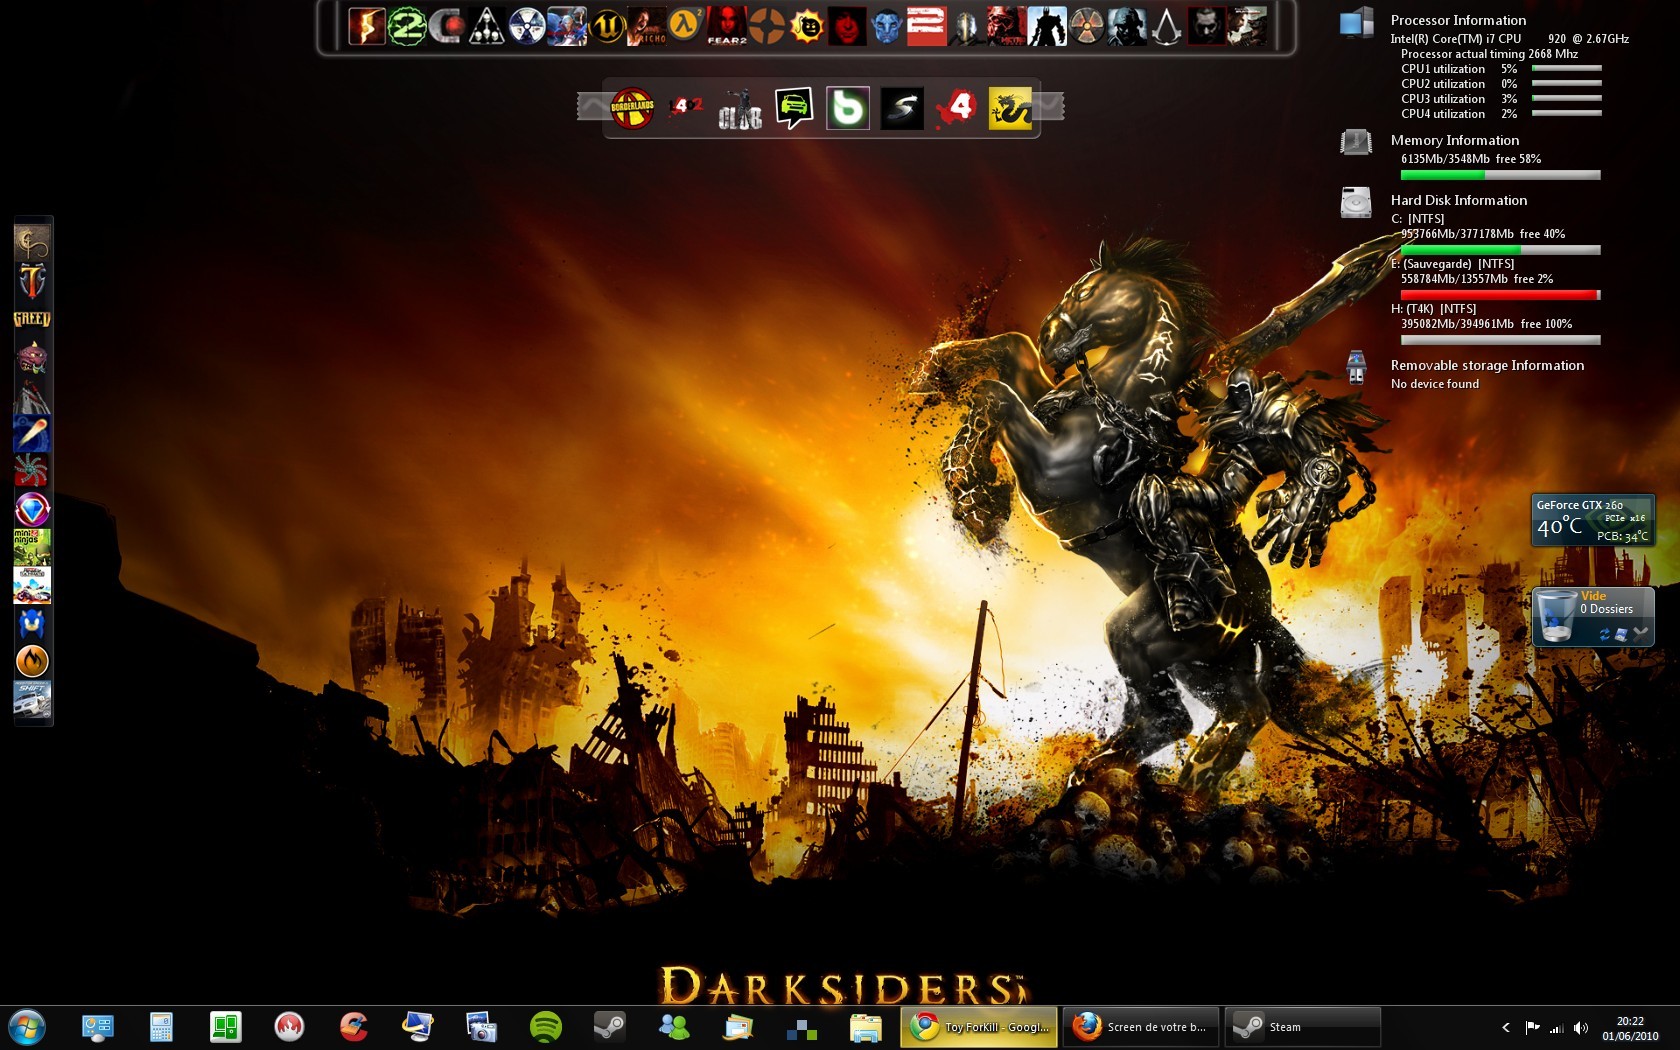Open the black S logo game icon
This screenshot has height=1050, width=1680.
(902, 107)
